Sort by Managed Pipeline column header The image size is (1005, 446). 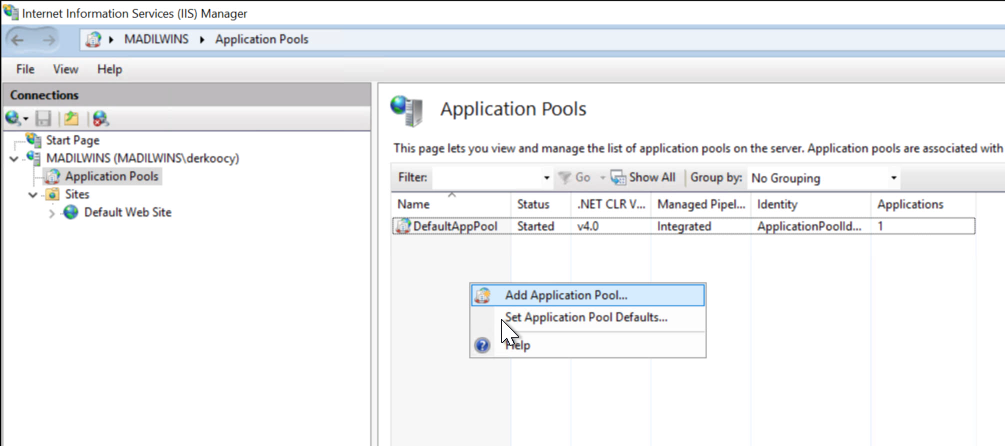click(701, 204)
